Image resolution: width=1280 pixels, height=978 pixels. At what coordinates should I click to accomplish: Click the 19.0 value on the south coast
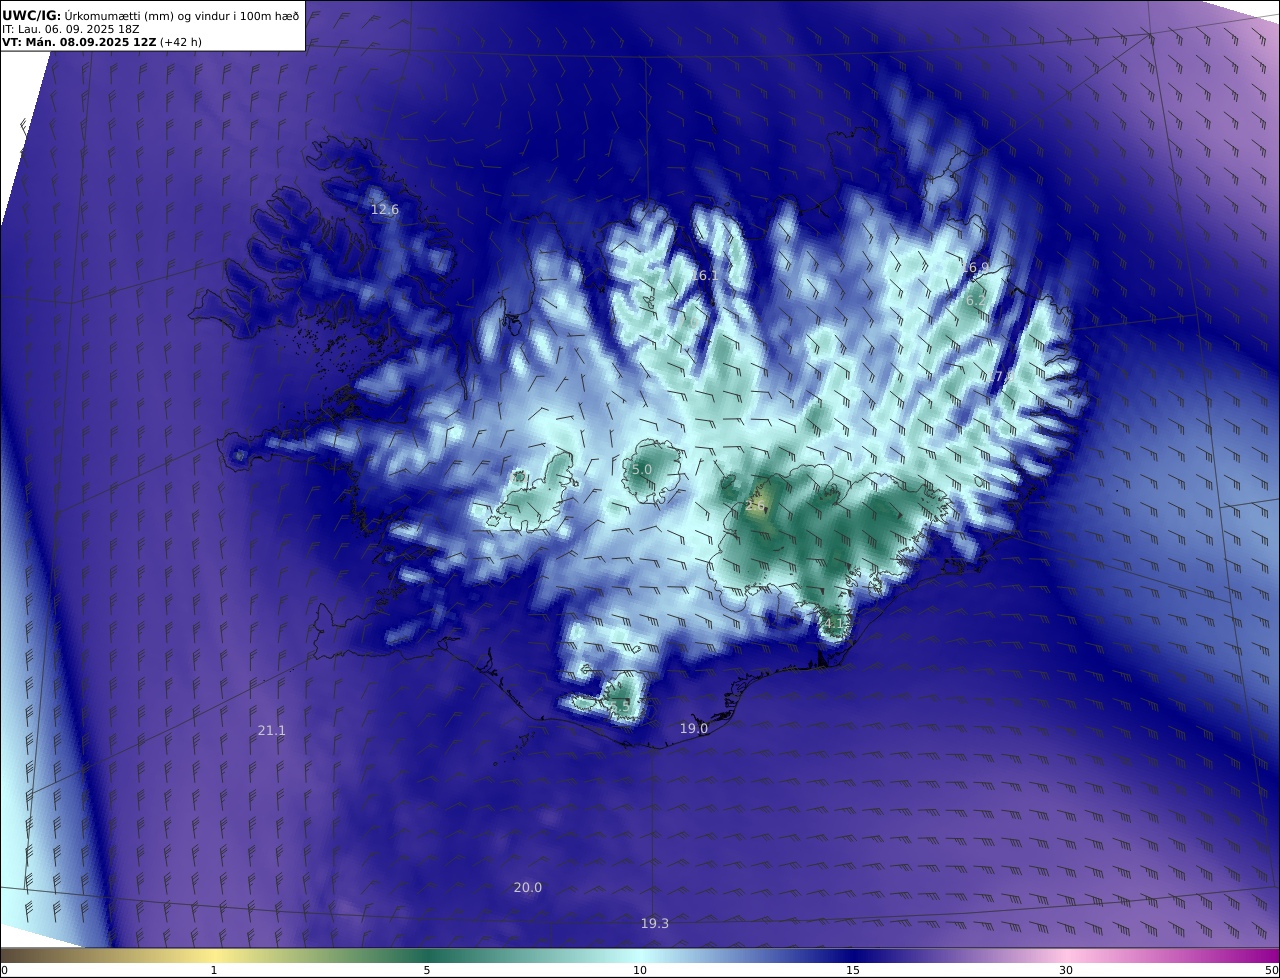pos(694,729)
